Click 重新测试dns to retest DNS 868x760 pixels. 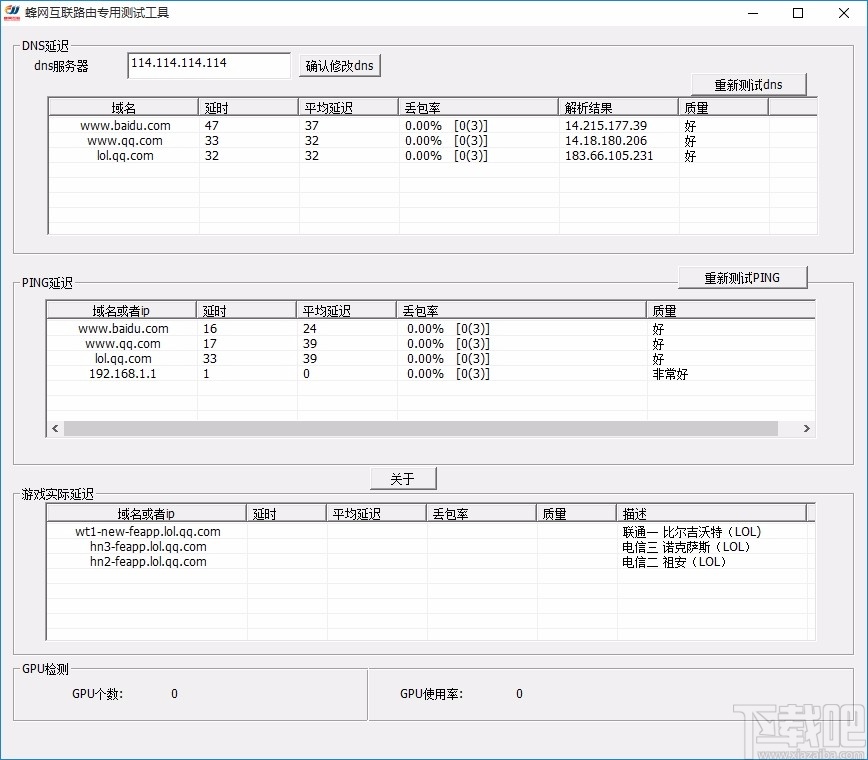pyautogui.click(x=749, y=84)
